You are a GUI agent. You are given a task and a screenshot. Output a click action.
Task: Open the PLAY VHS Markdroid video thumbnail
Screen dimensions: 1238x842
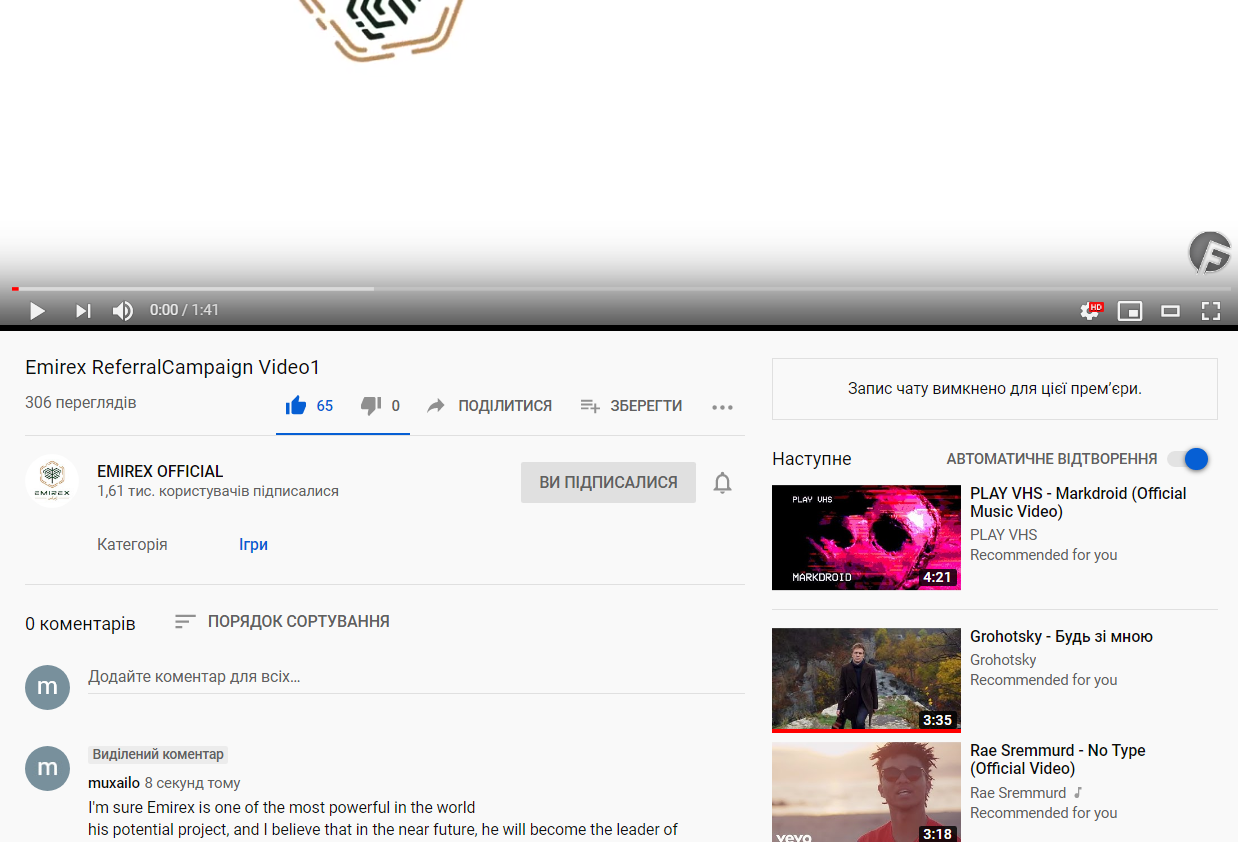tap(866, 537)
